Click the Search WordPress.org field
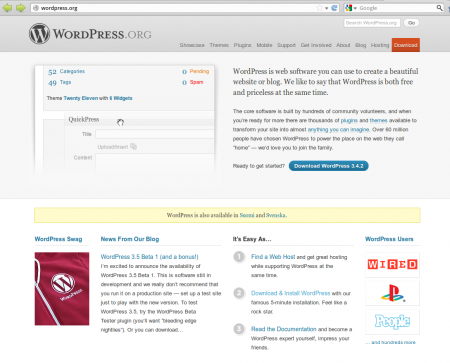 point(372,23)
